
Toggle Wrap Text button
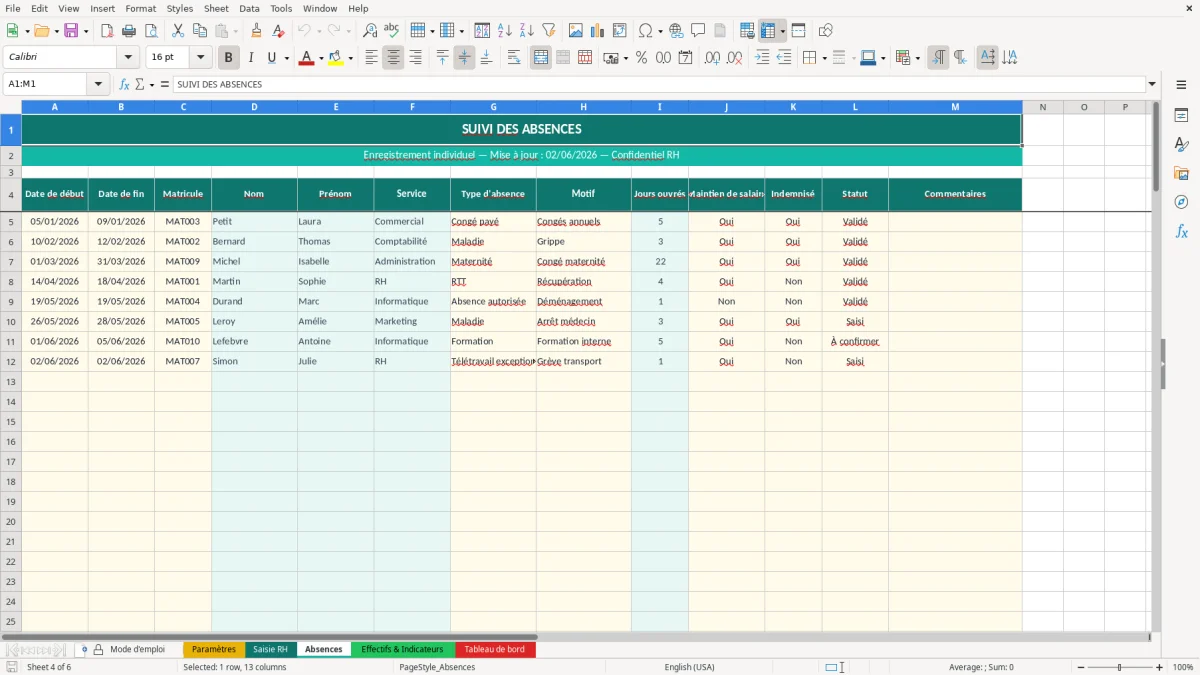coord(514,58)
